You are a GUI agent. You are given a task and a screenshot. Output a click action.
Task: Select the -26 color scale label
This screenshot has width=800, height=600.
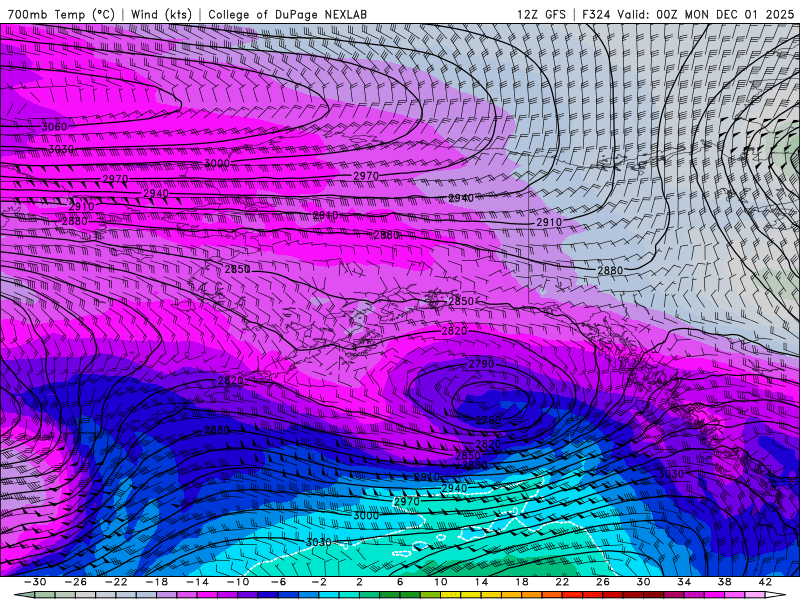point(76,582)
